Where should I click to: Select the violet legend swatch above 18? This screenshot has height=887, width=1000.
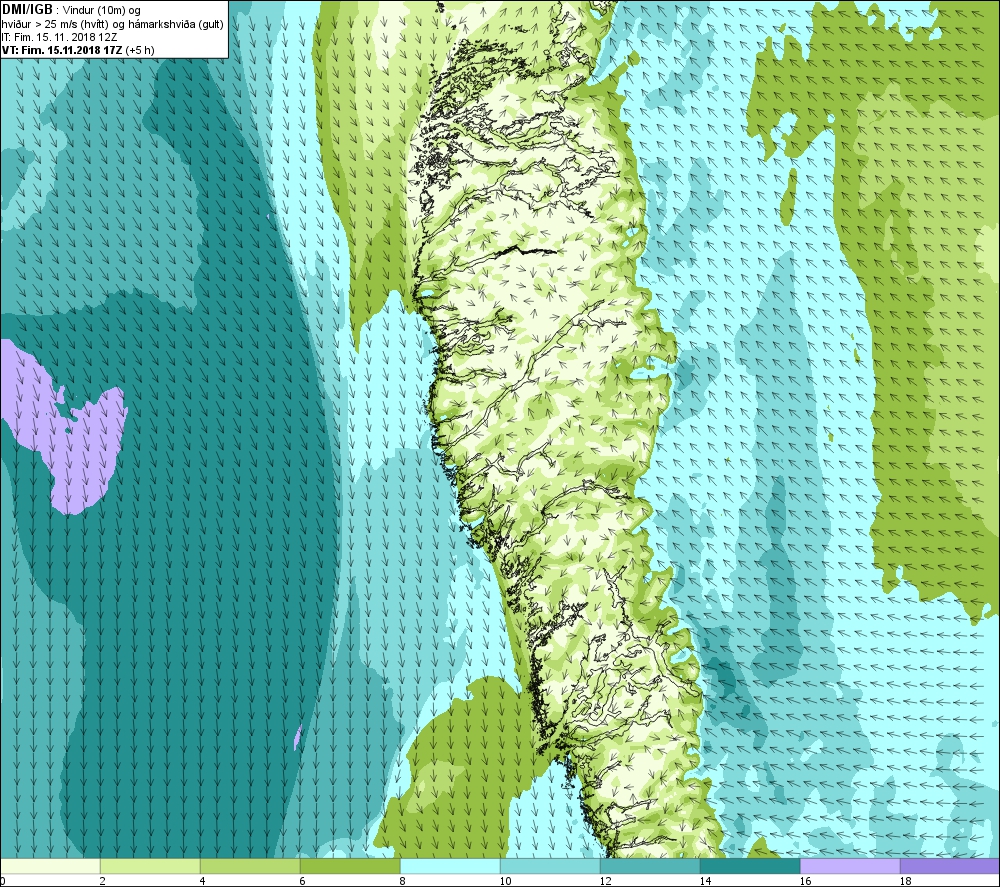click(x=950, y=866)
